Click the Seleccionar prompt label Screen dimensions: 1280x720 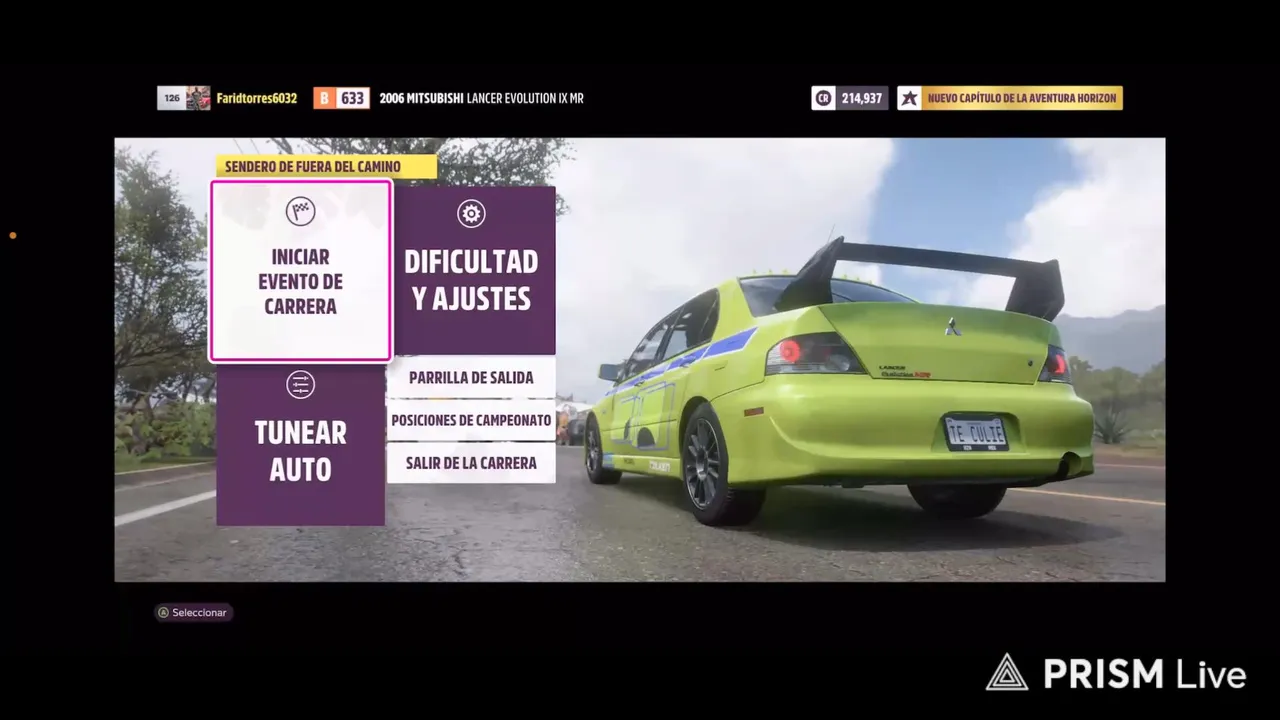click(x=199, y=612)
